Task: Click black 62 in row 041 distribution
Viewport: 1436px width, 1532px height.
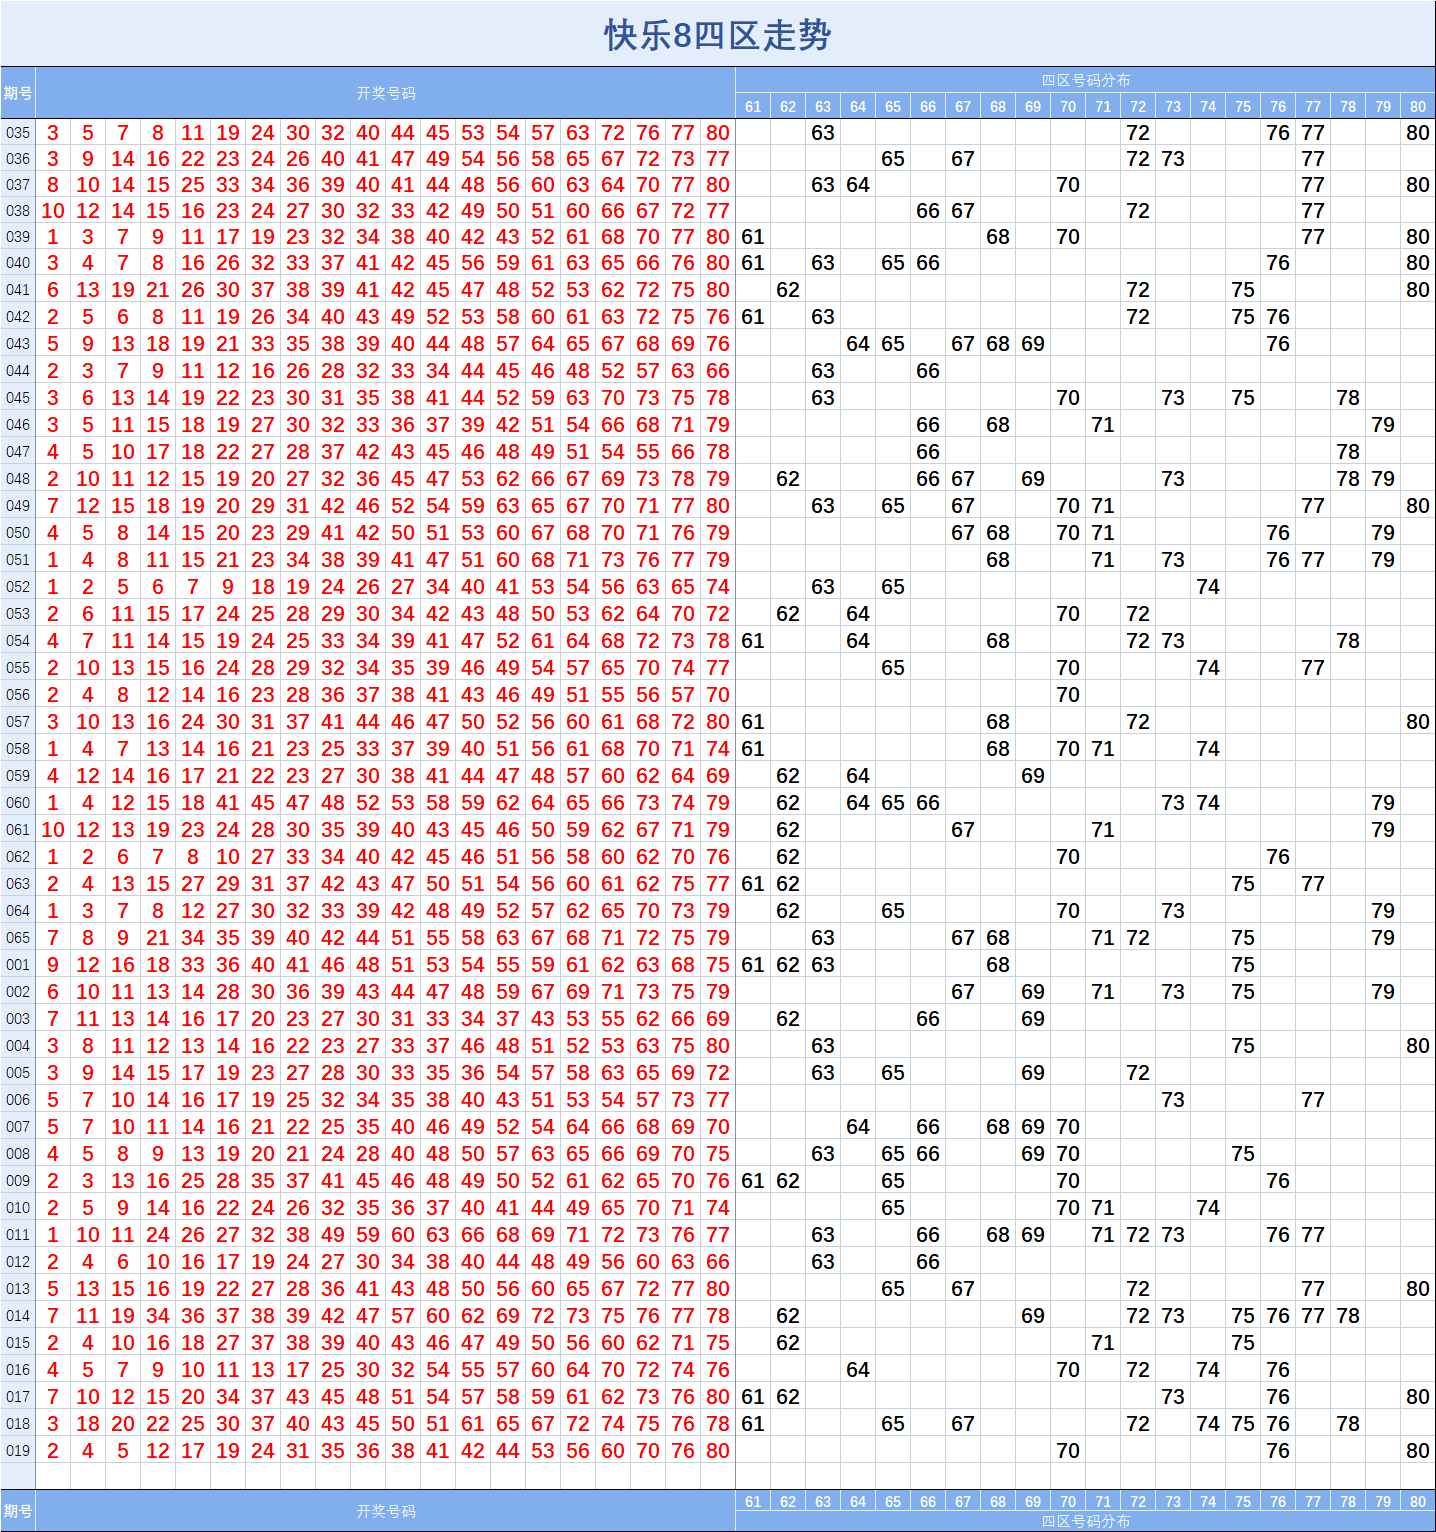Action: coord(788,290)
